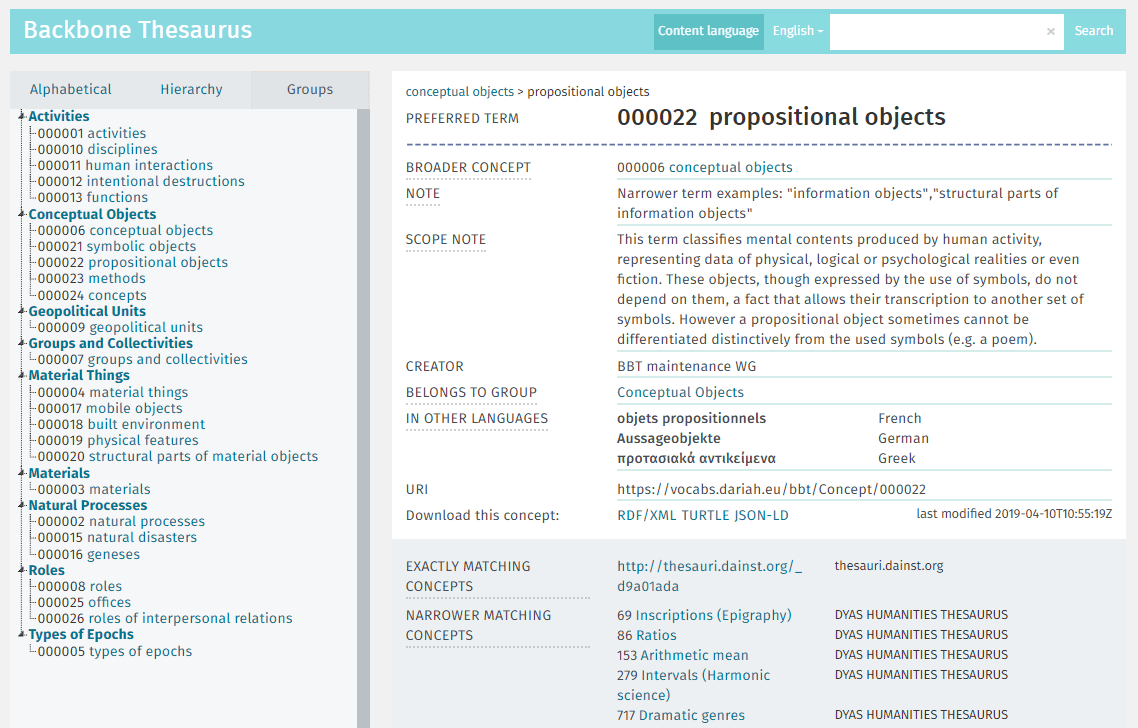The image size is (1138, 728).
Task: Click the Content language button
Action: pyautogui.click(x=708, y=31)
